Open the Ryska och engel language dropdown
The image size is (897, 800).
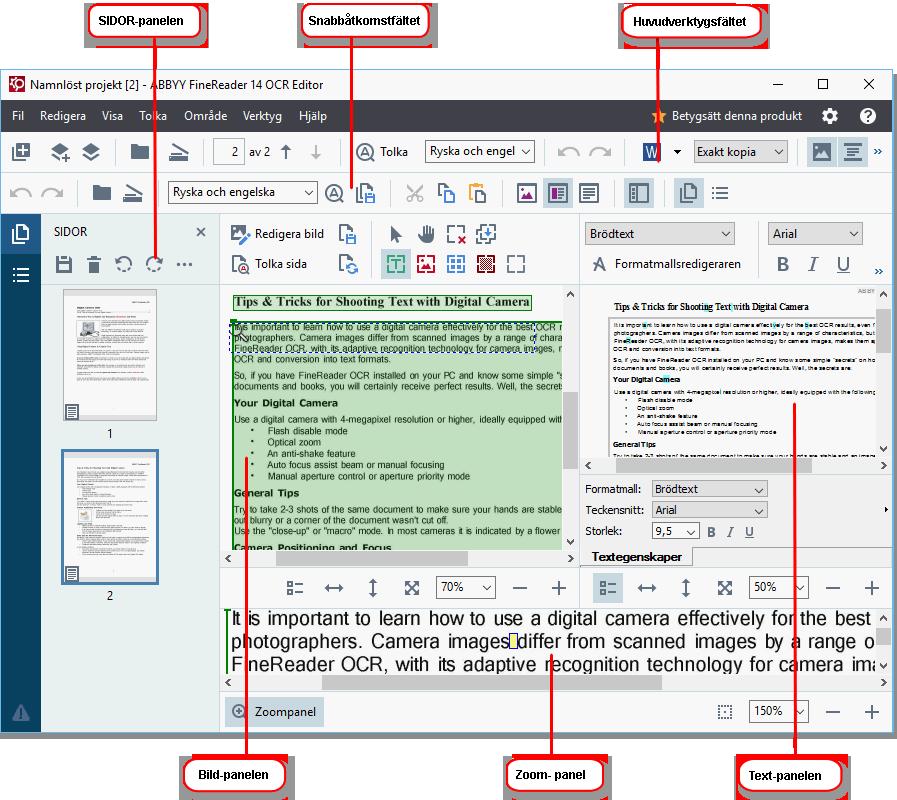click(x=479, y=152)
